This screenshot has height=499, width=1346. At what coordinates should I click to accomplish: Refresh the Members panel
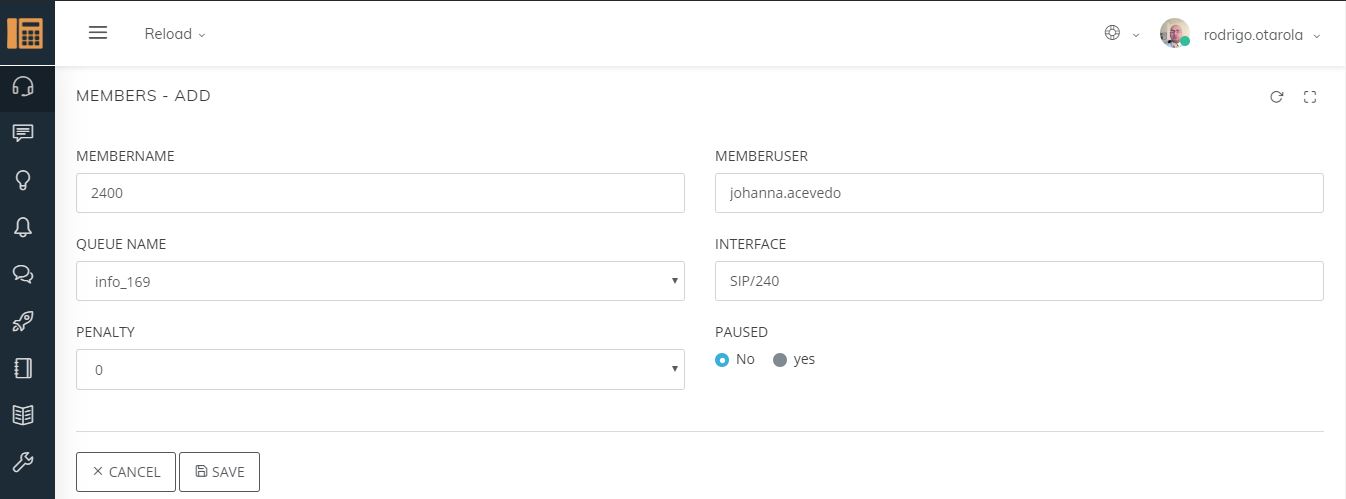1276,97
